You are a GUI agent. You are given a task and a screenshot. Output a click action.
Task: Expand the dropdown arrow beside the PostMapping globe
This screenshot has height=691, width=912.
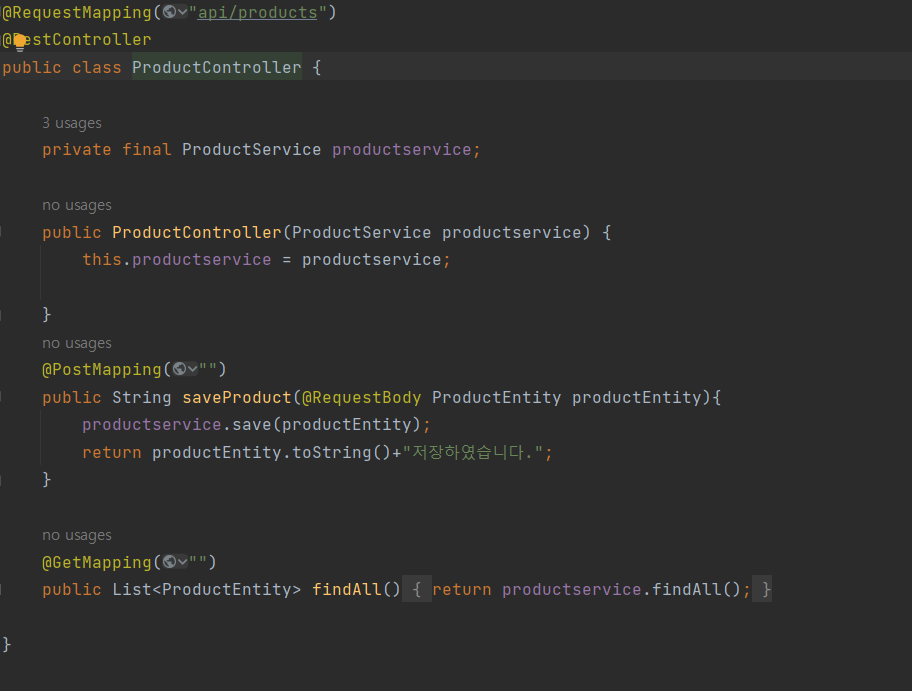click(193, 369)
